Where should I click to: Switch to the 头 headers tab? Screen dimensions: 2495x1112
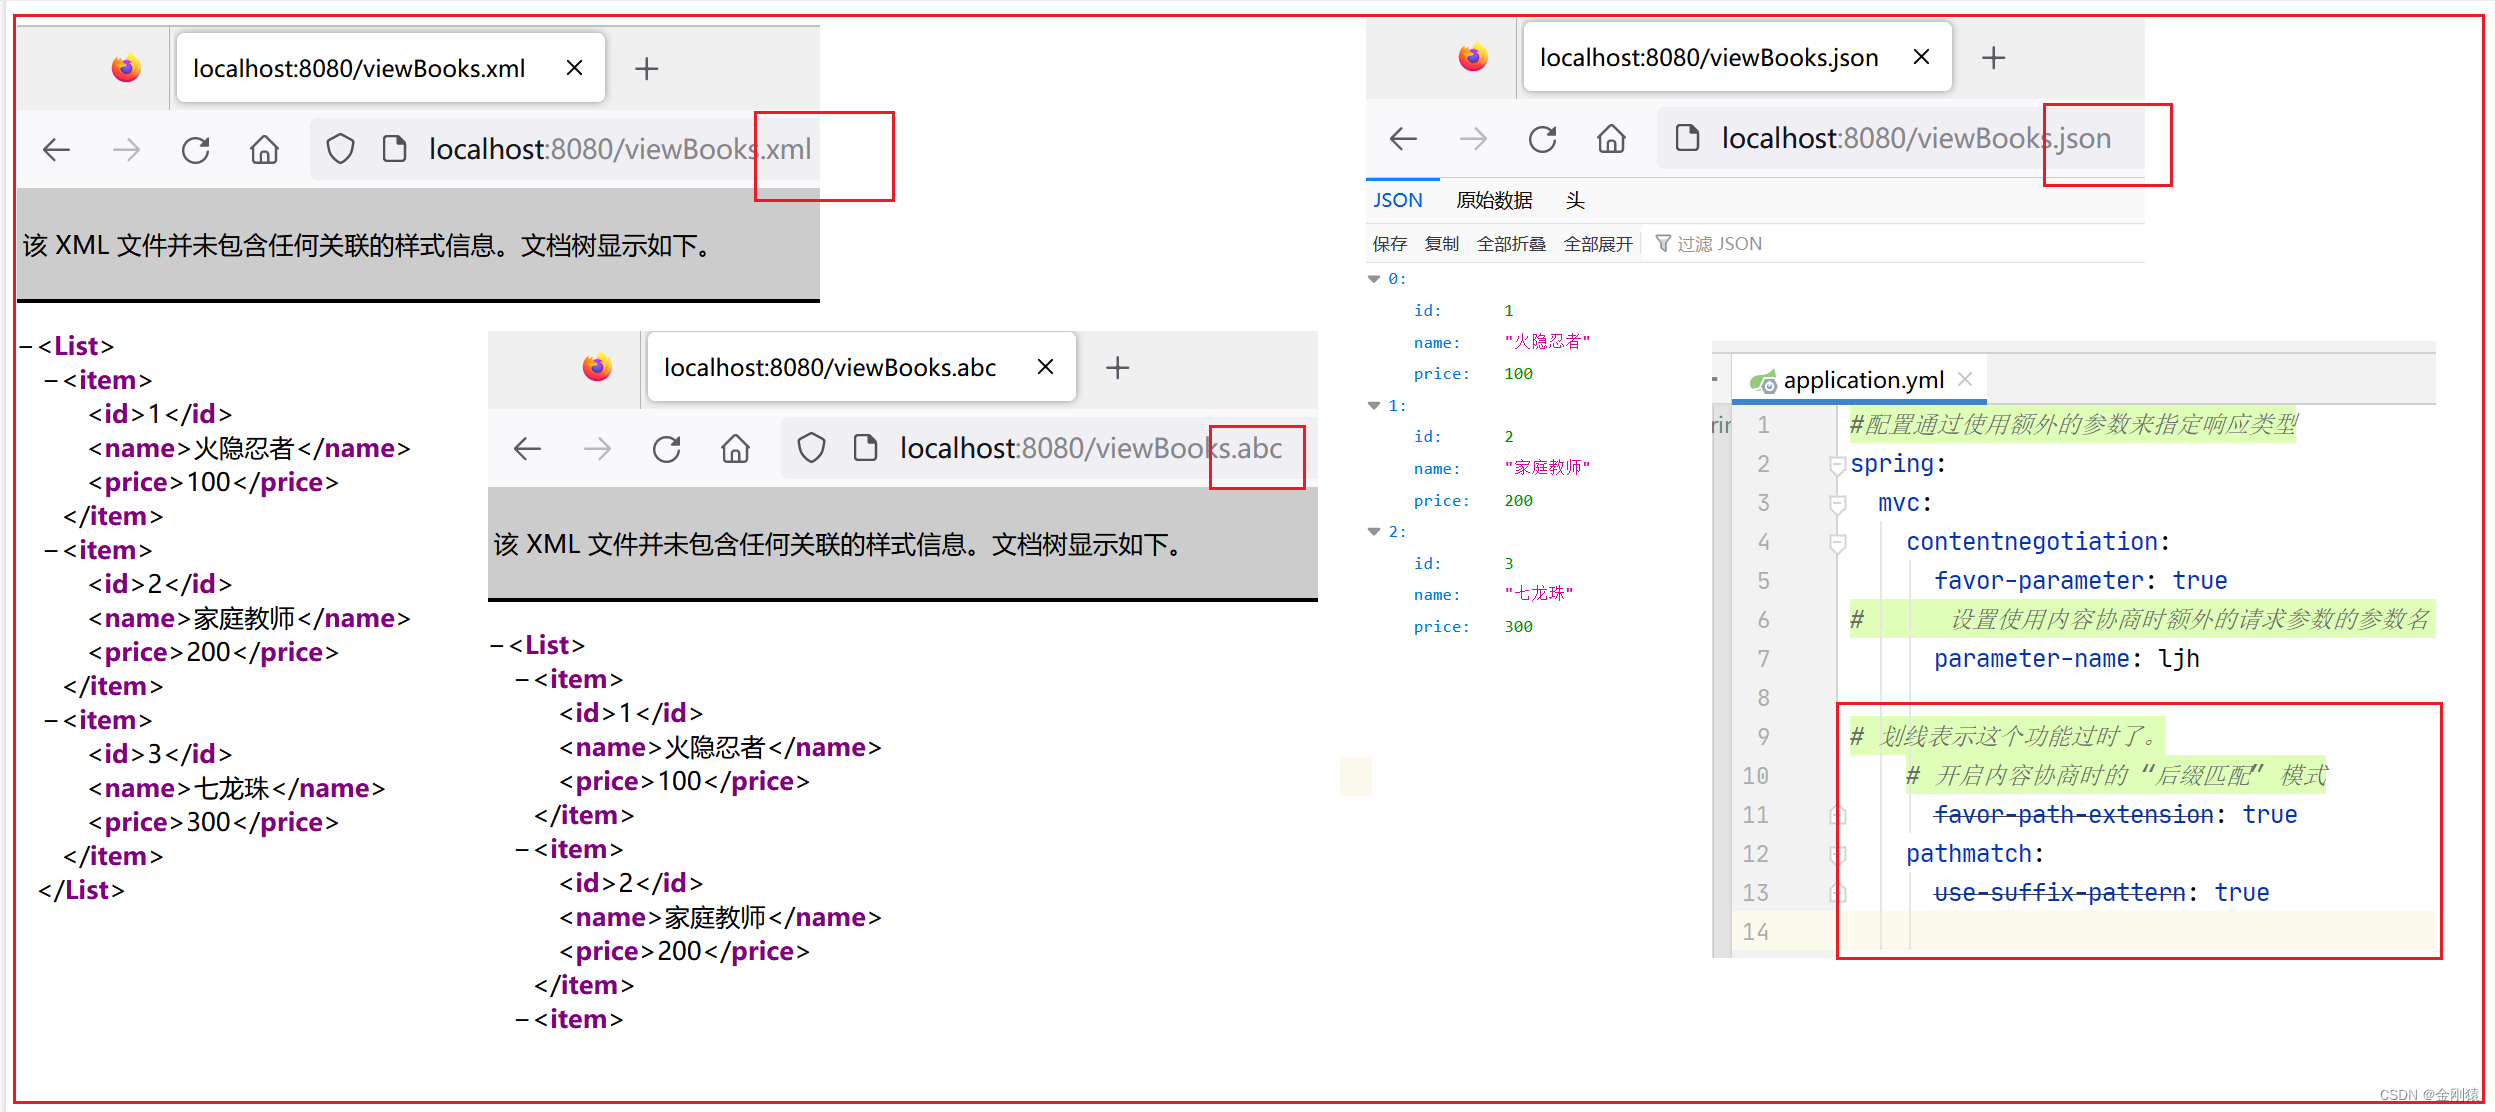(1575, 200)
